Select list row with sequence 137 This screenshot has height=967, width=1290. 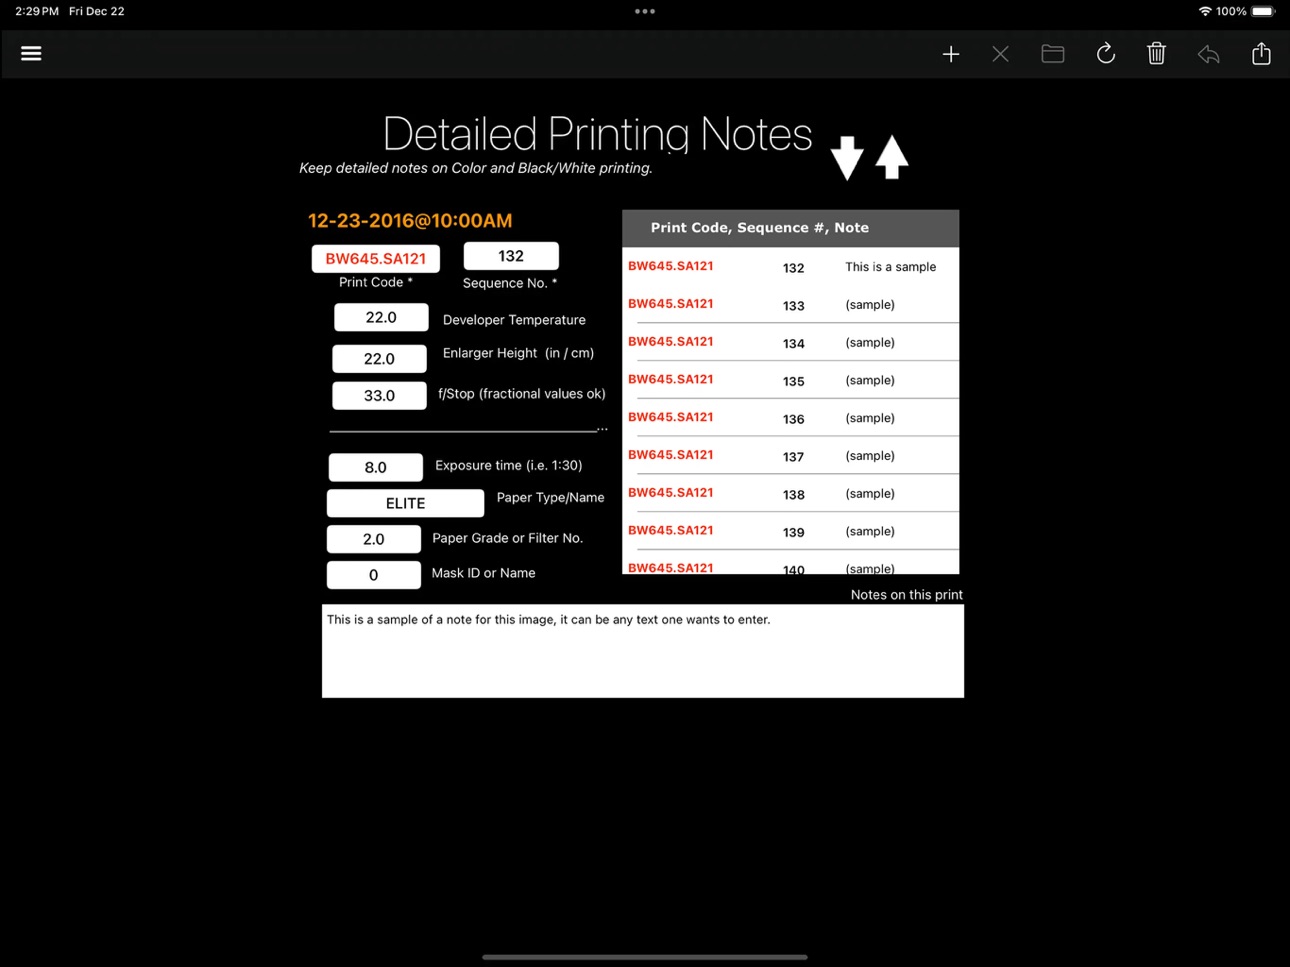coord(791,456)
